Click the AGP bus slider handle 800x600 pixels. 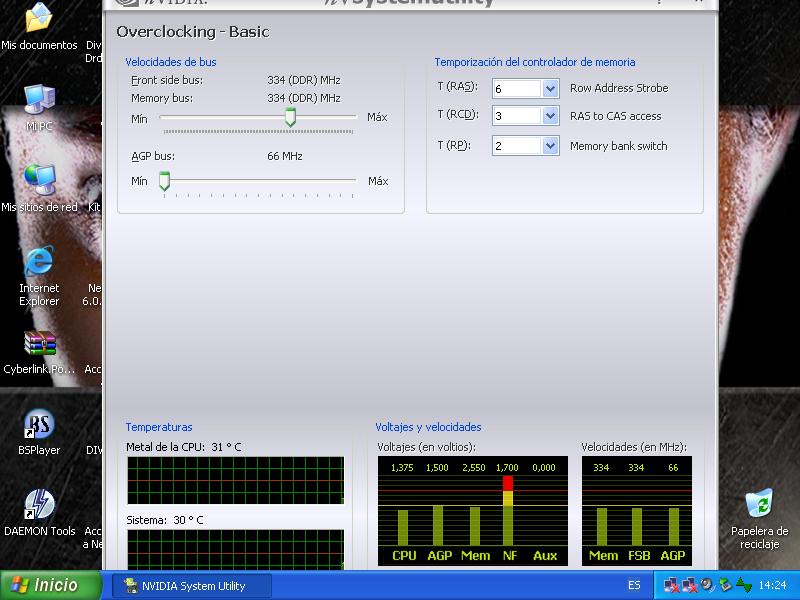[x=164, y=181]
